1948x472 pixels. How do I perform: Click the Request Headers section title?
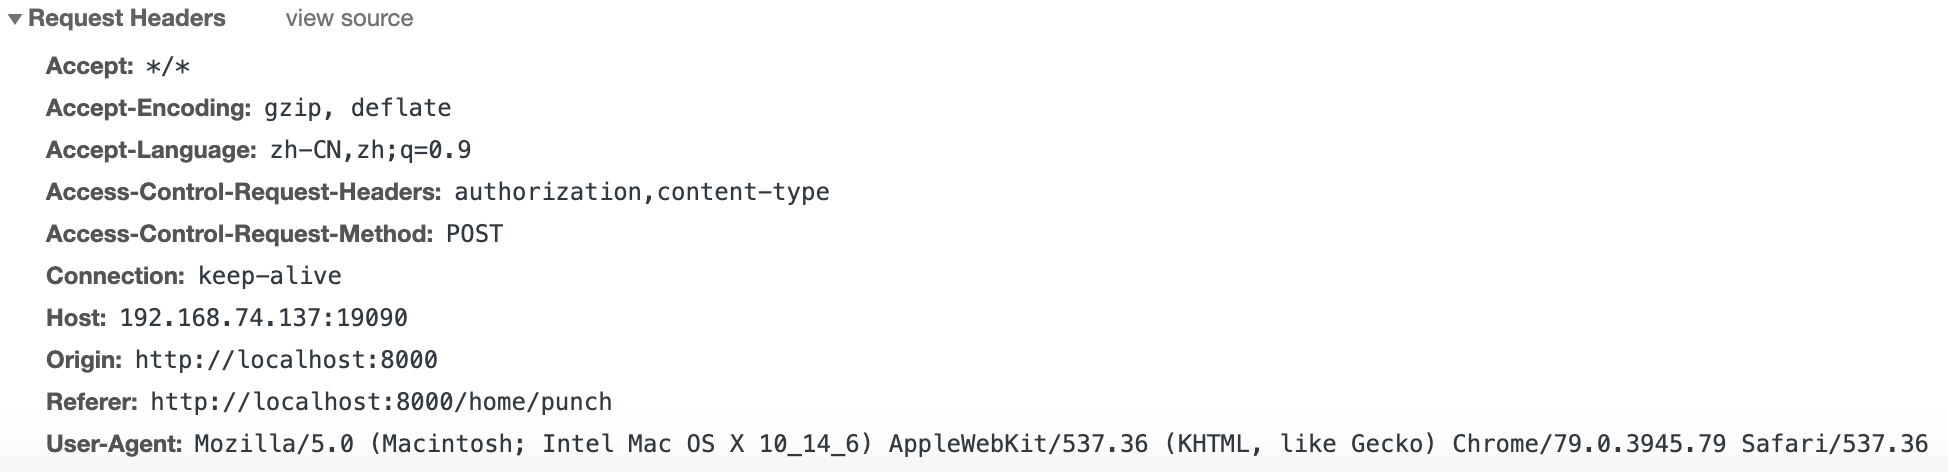(x=127, y=18)
